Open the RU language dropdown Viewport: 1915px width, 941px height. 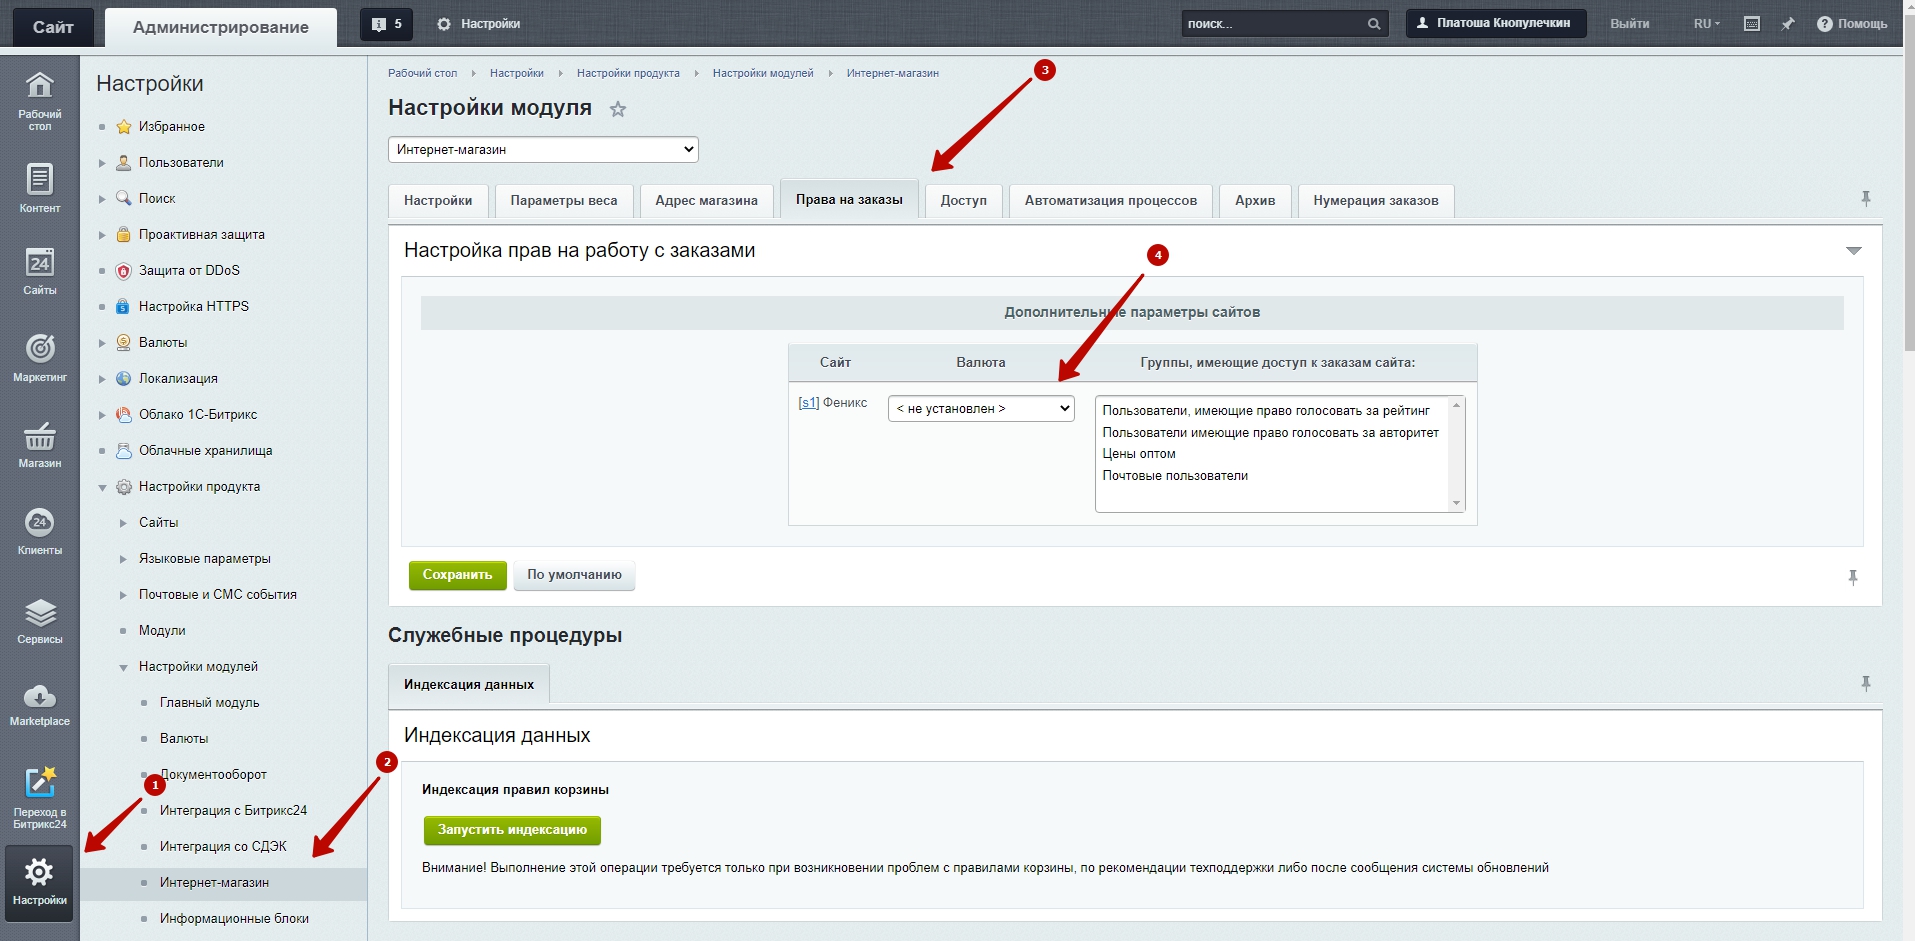1706,24
